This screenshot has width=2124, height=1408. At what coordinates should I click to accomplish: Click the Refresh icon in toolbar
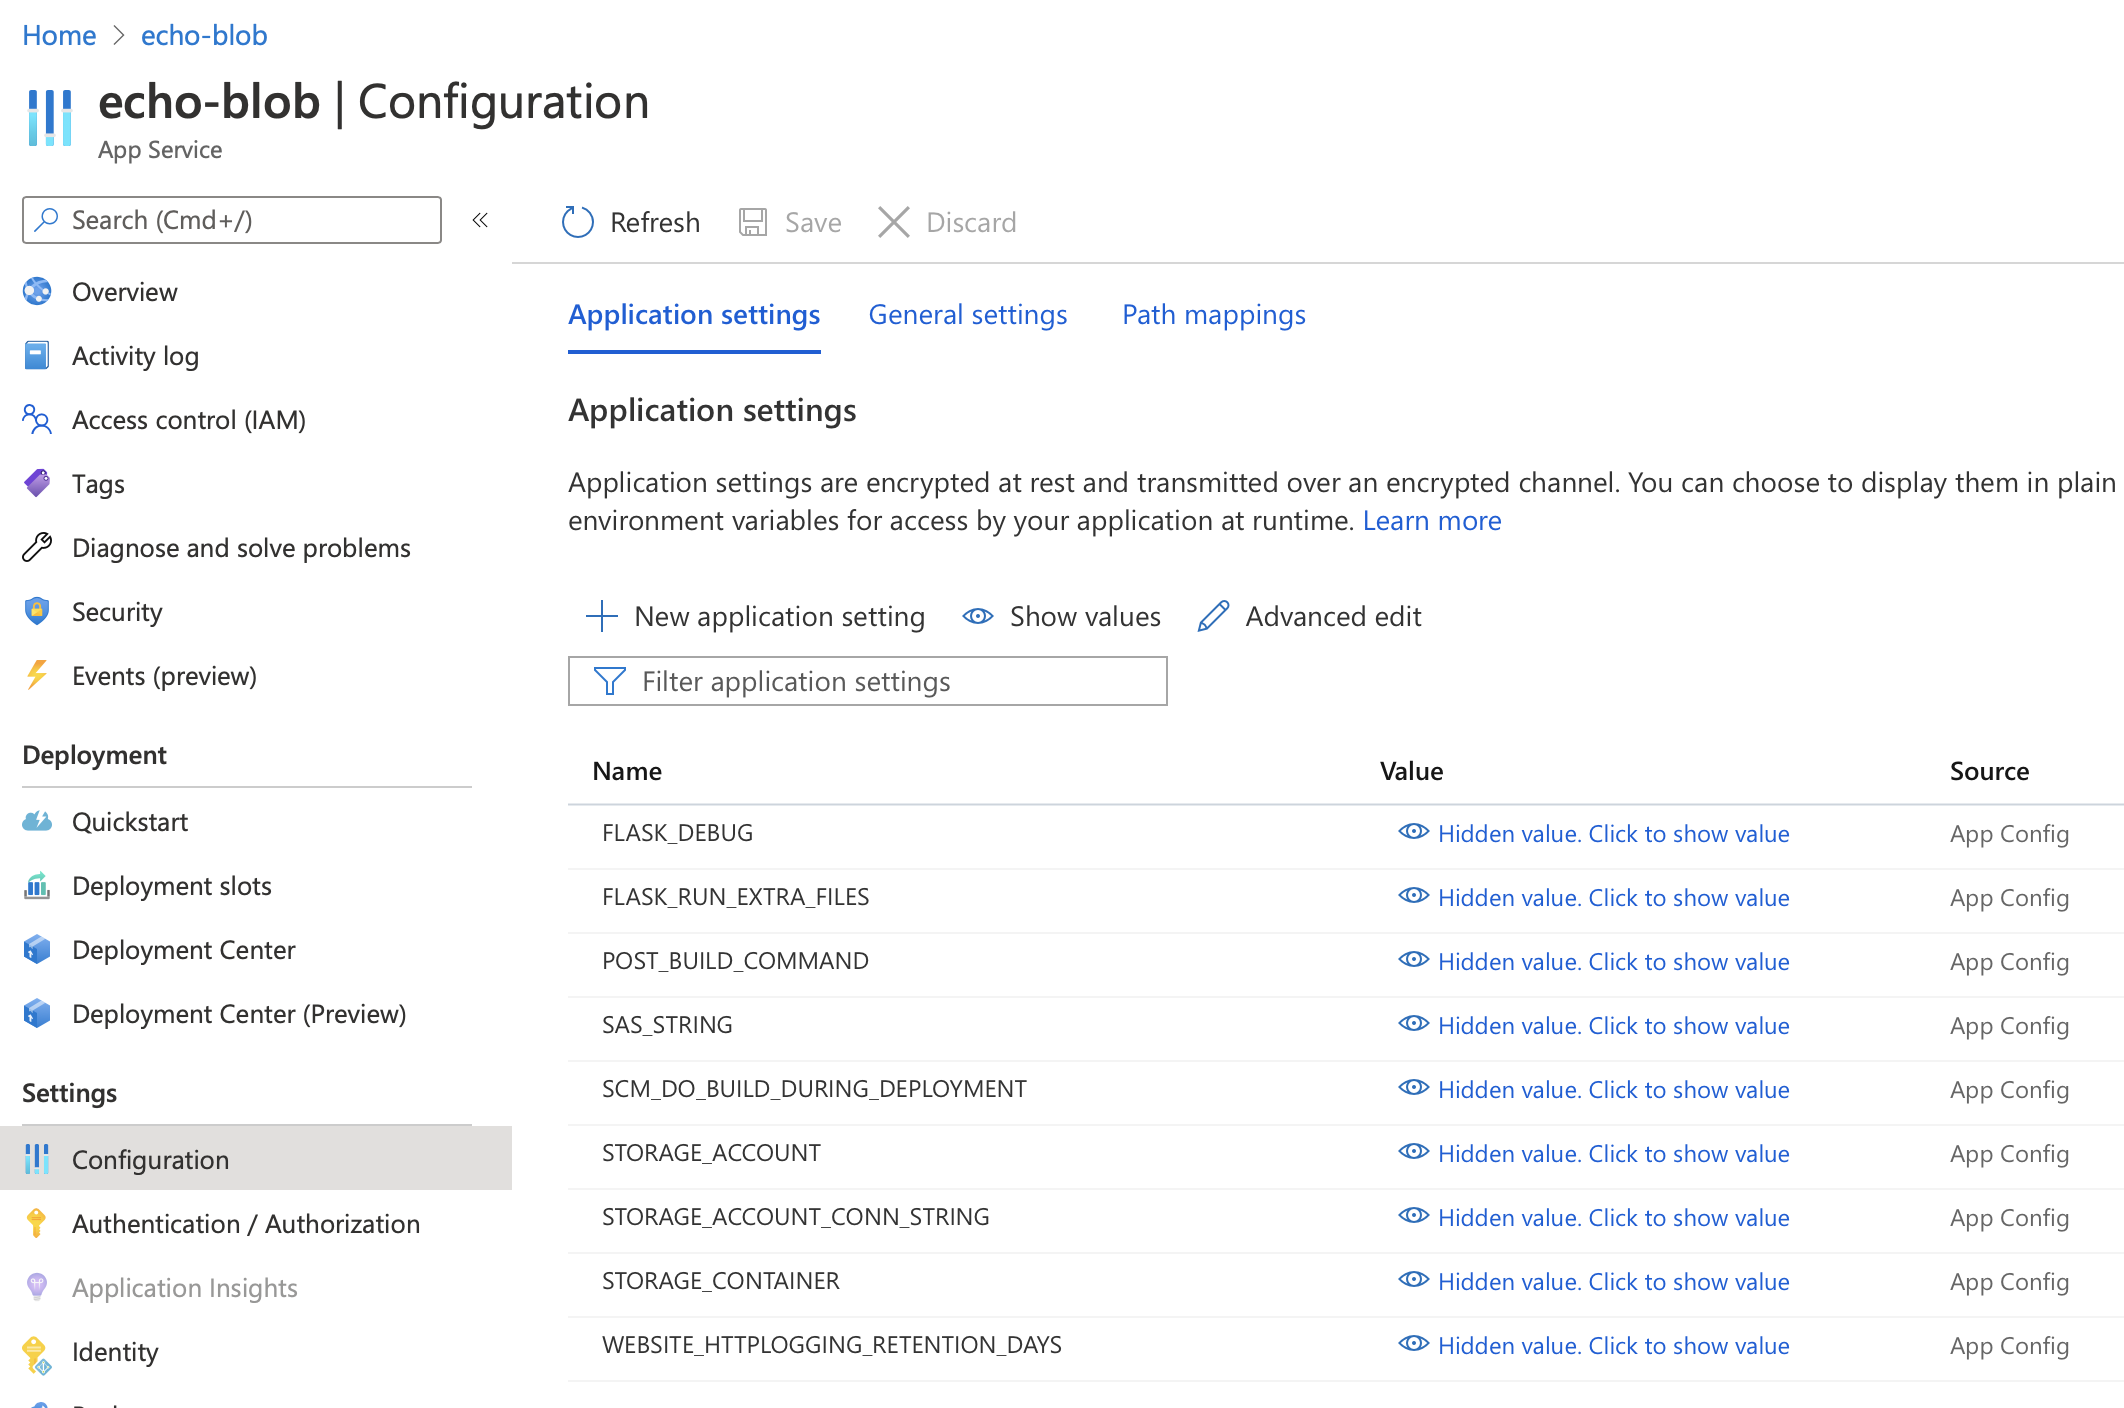(x=578, y=222)
